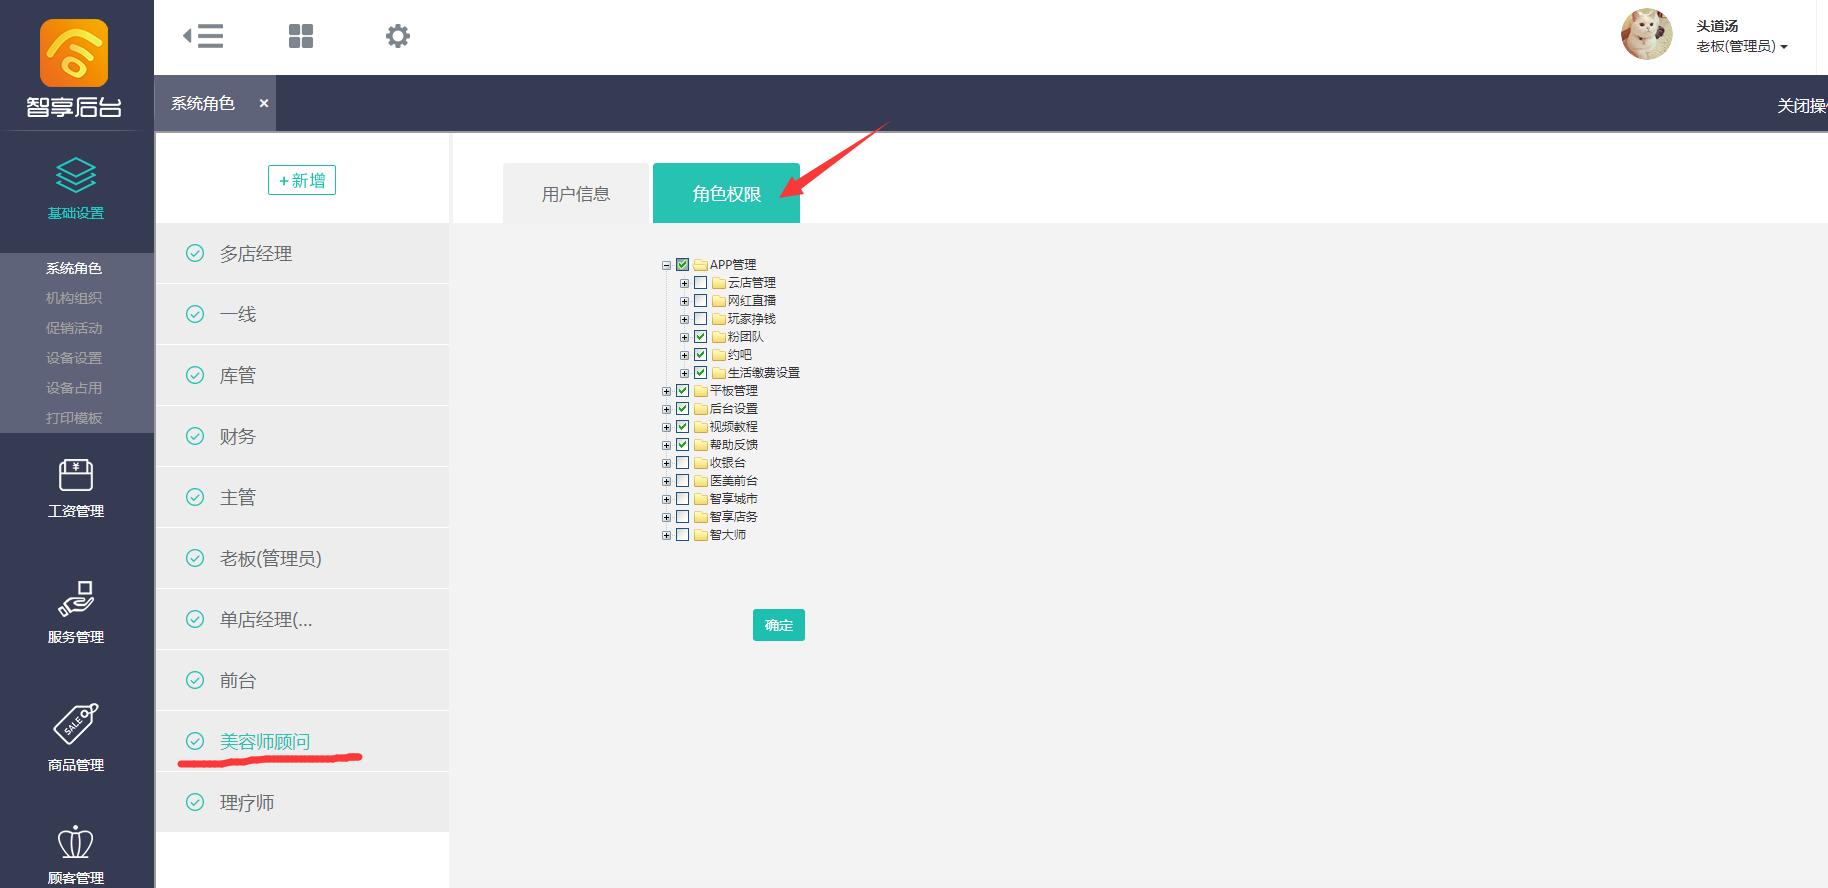Expand the 智大师 tree node
1828x888 pixels.
click(667, 536)
